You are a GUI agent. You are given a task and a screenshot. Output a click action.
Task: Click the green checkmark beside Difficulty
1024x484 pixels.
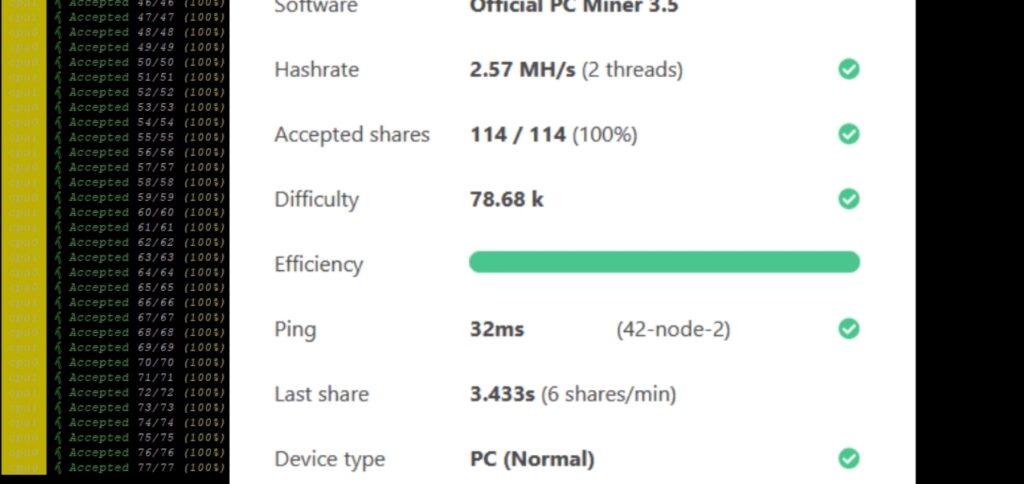pos(848,199)
